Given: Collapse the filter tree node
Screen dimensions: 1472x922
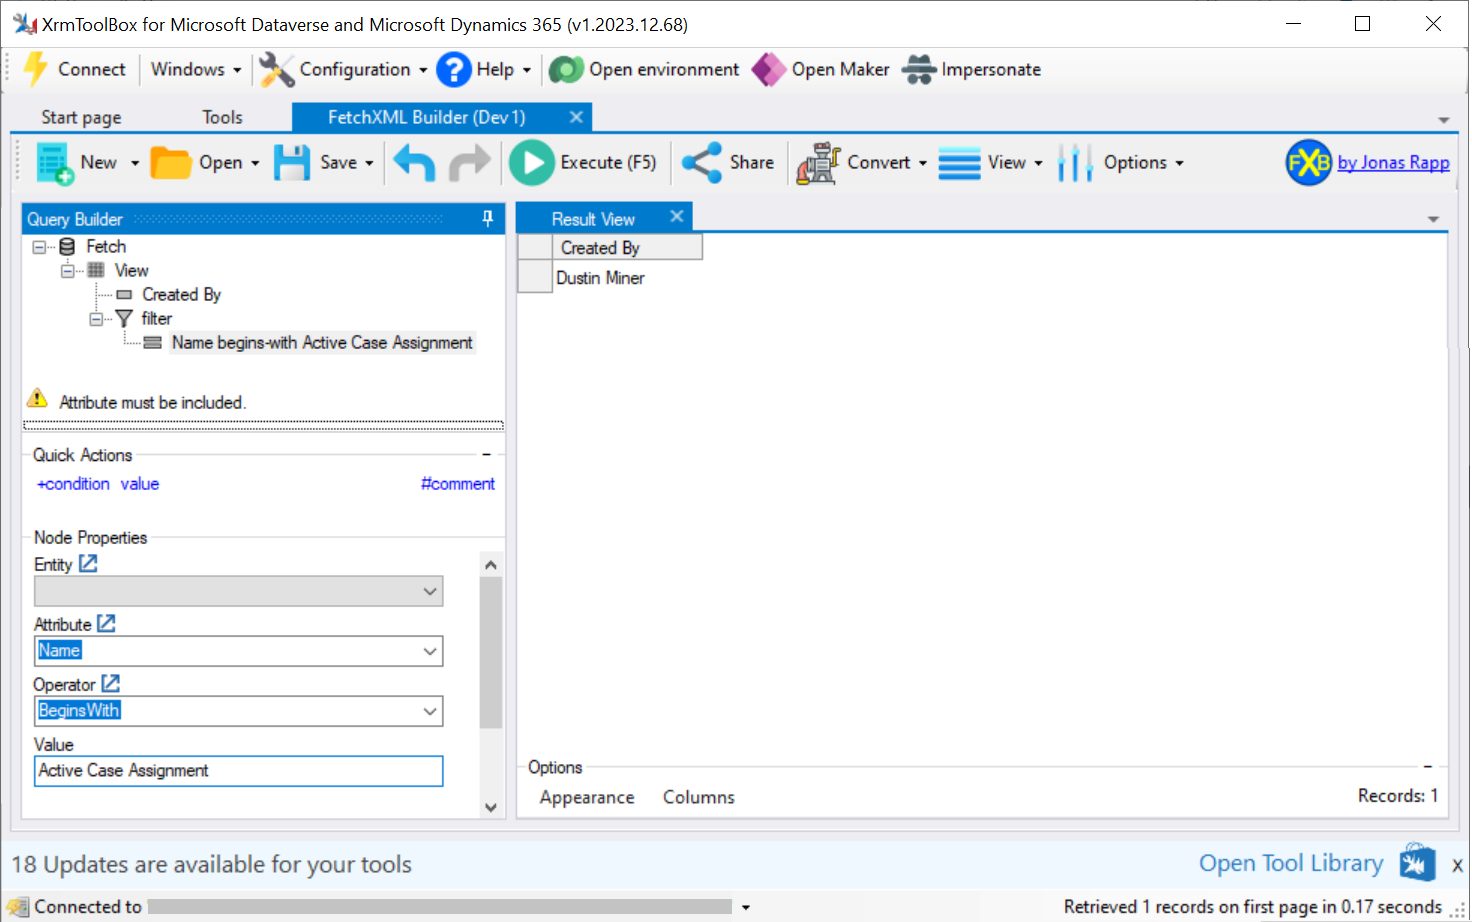Looking at the screenshot, I should pyautogui.click(x=97, y=319).
